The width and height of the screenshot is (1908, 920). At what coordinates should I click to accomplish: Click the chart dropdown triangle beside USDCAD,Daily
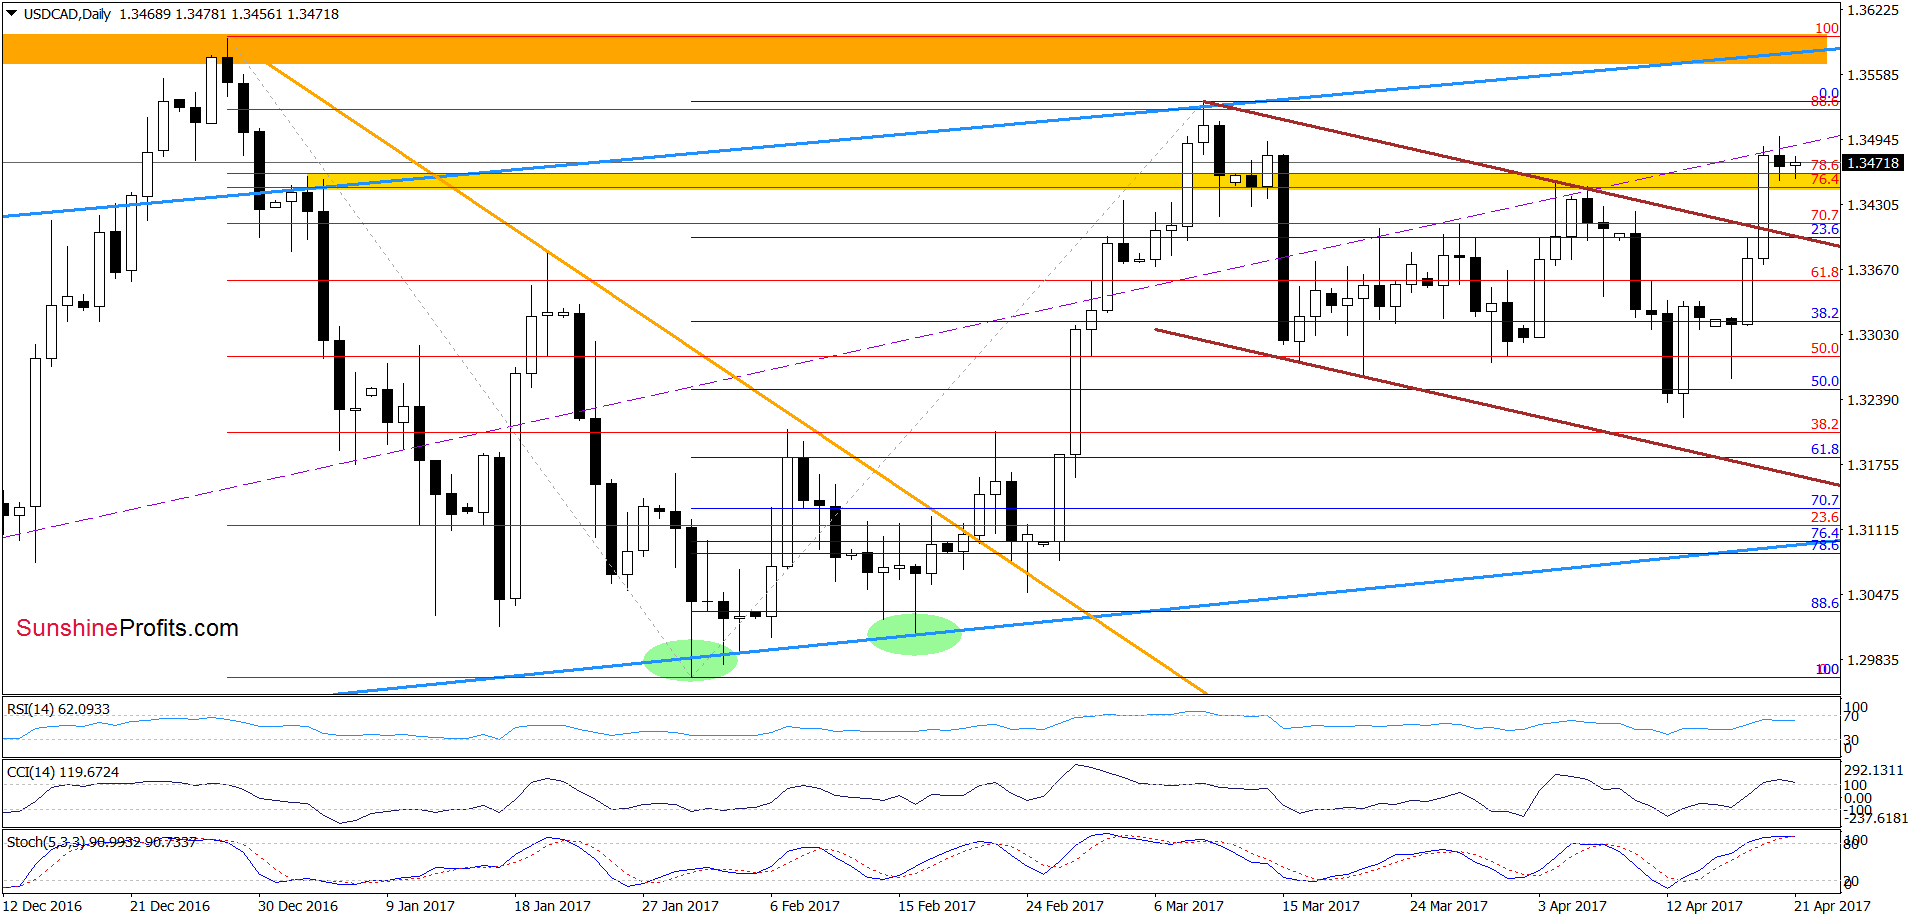(x=11, y=14)
